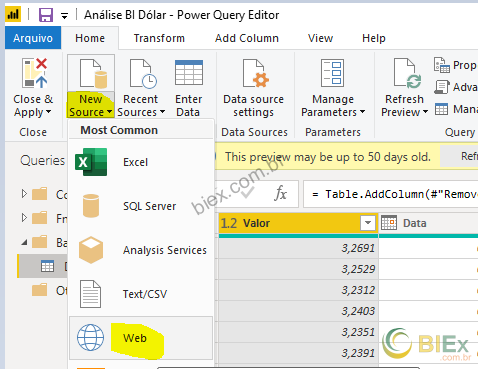Screen dimensions: 478x369
Task: Click the Power BI logo icon
Action: 13,14
